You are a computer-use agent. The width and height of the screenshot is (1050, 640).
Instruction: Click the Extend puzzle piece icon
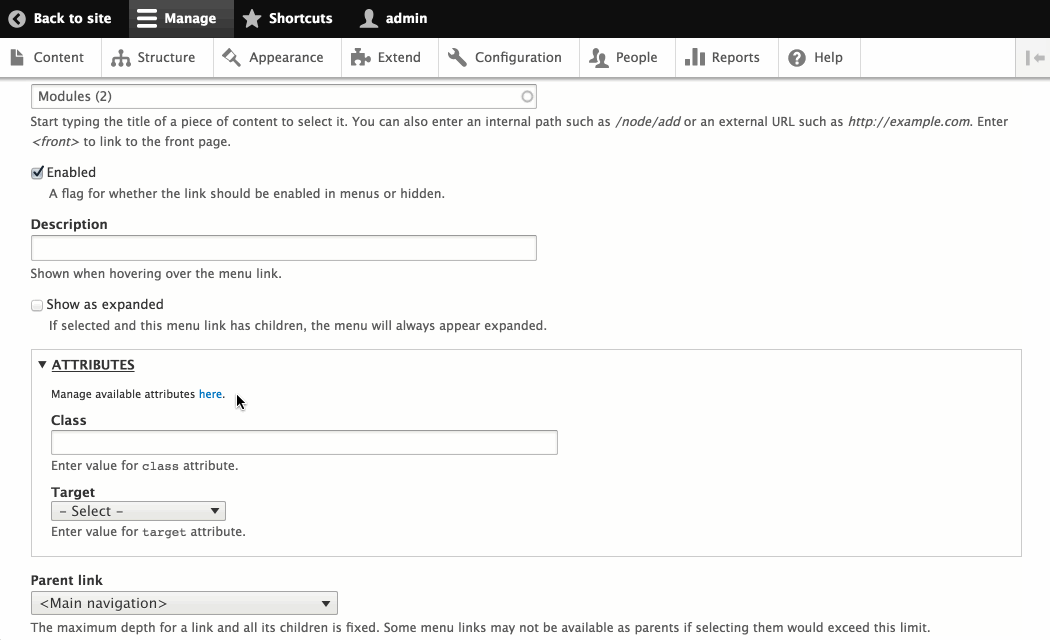click(360, 58)
